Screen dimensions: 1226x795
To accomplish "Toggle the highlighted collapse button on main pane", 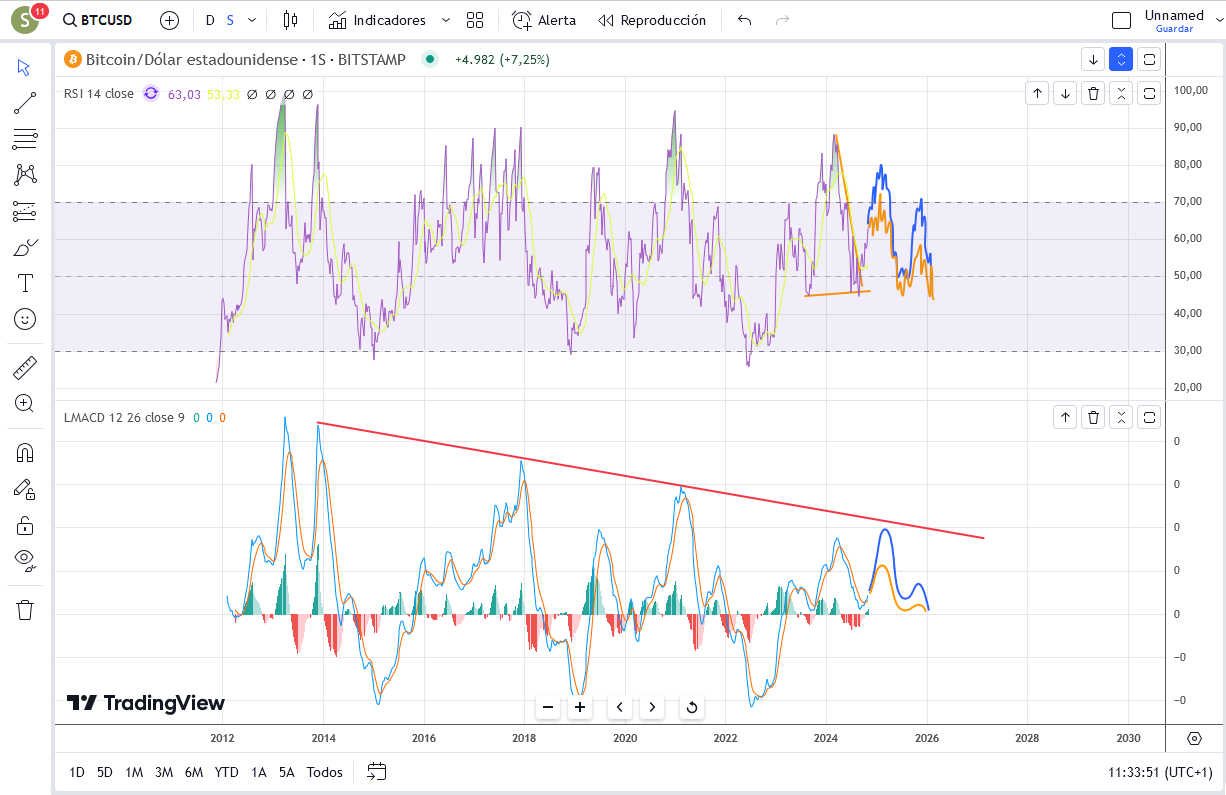I will (1122, 59).
